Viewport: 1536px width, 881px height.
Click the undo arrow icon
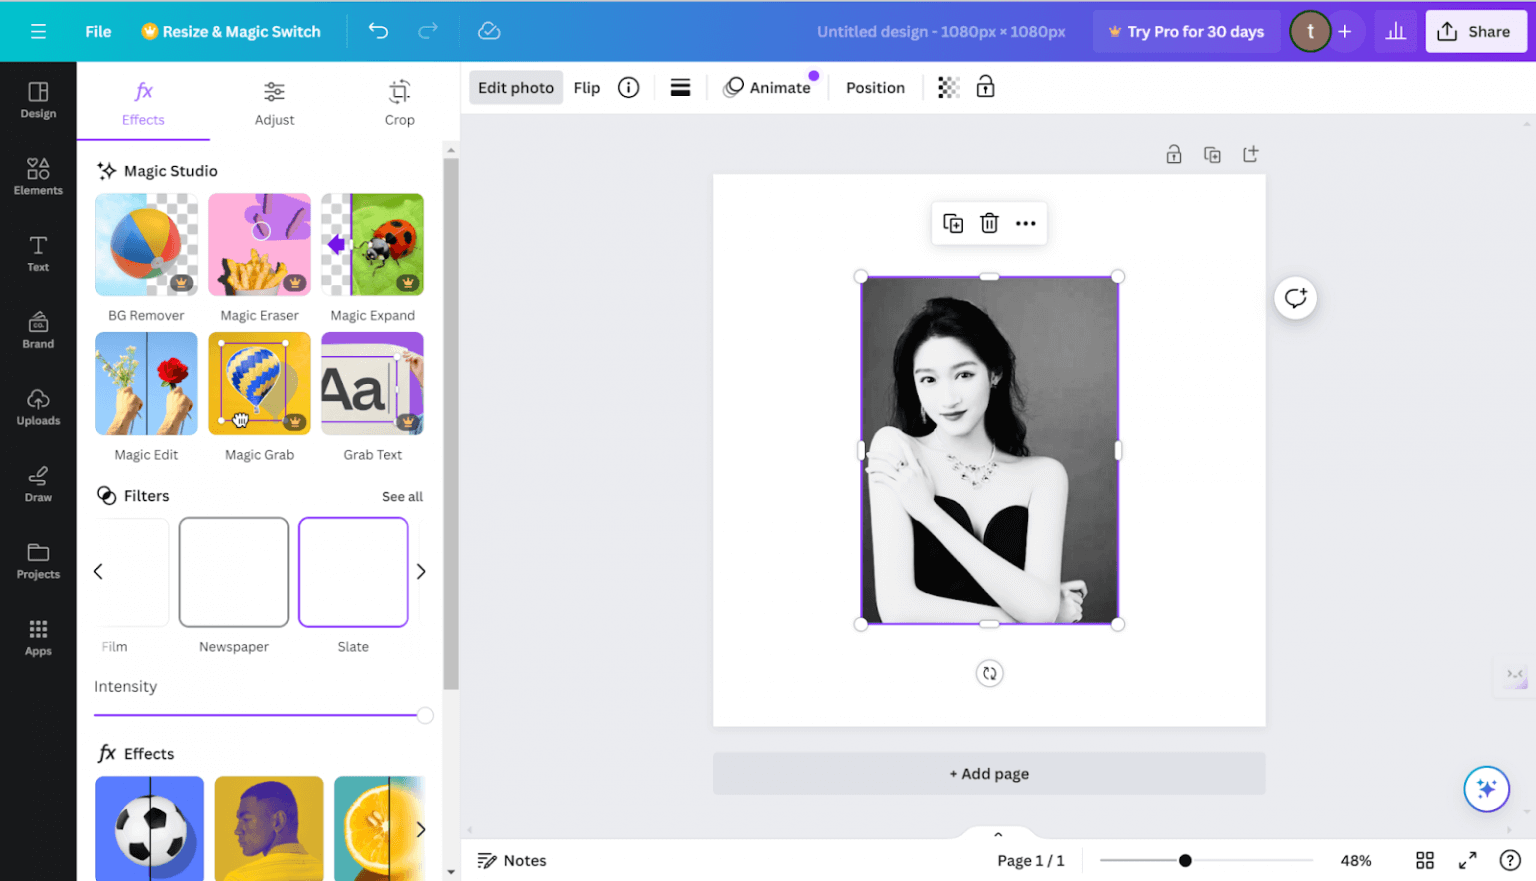tap(378, 31)
